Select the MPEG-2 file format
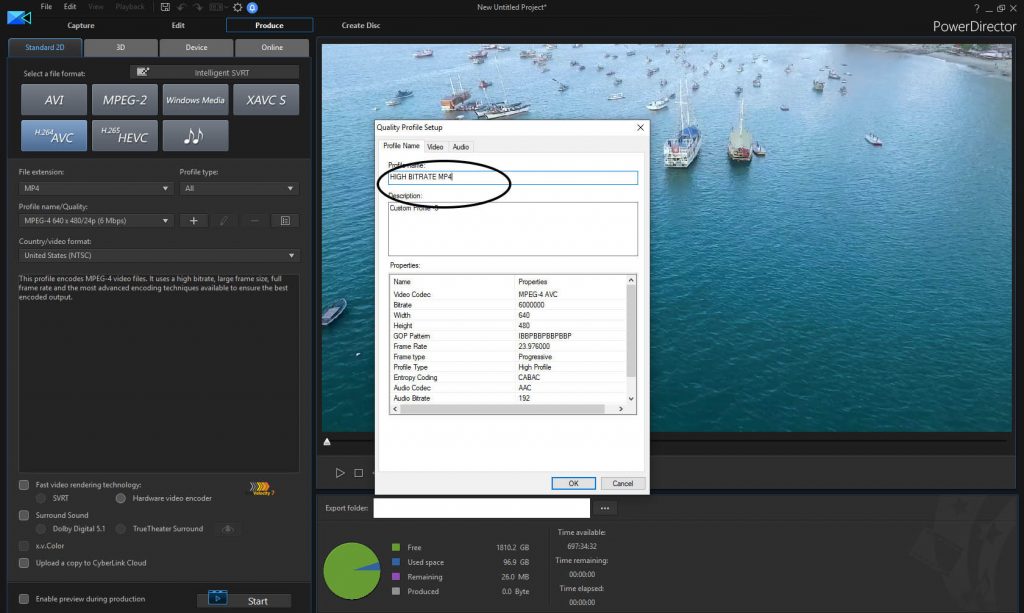The width and height of the screenshot is (1024, 613). (x=125, y=100)
